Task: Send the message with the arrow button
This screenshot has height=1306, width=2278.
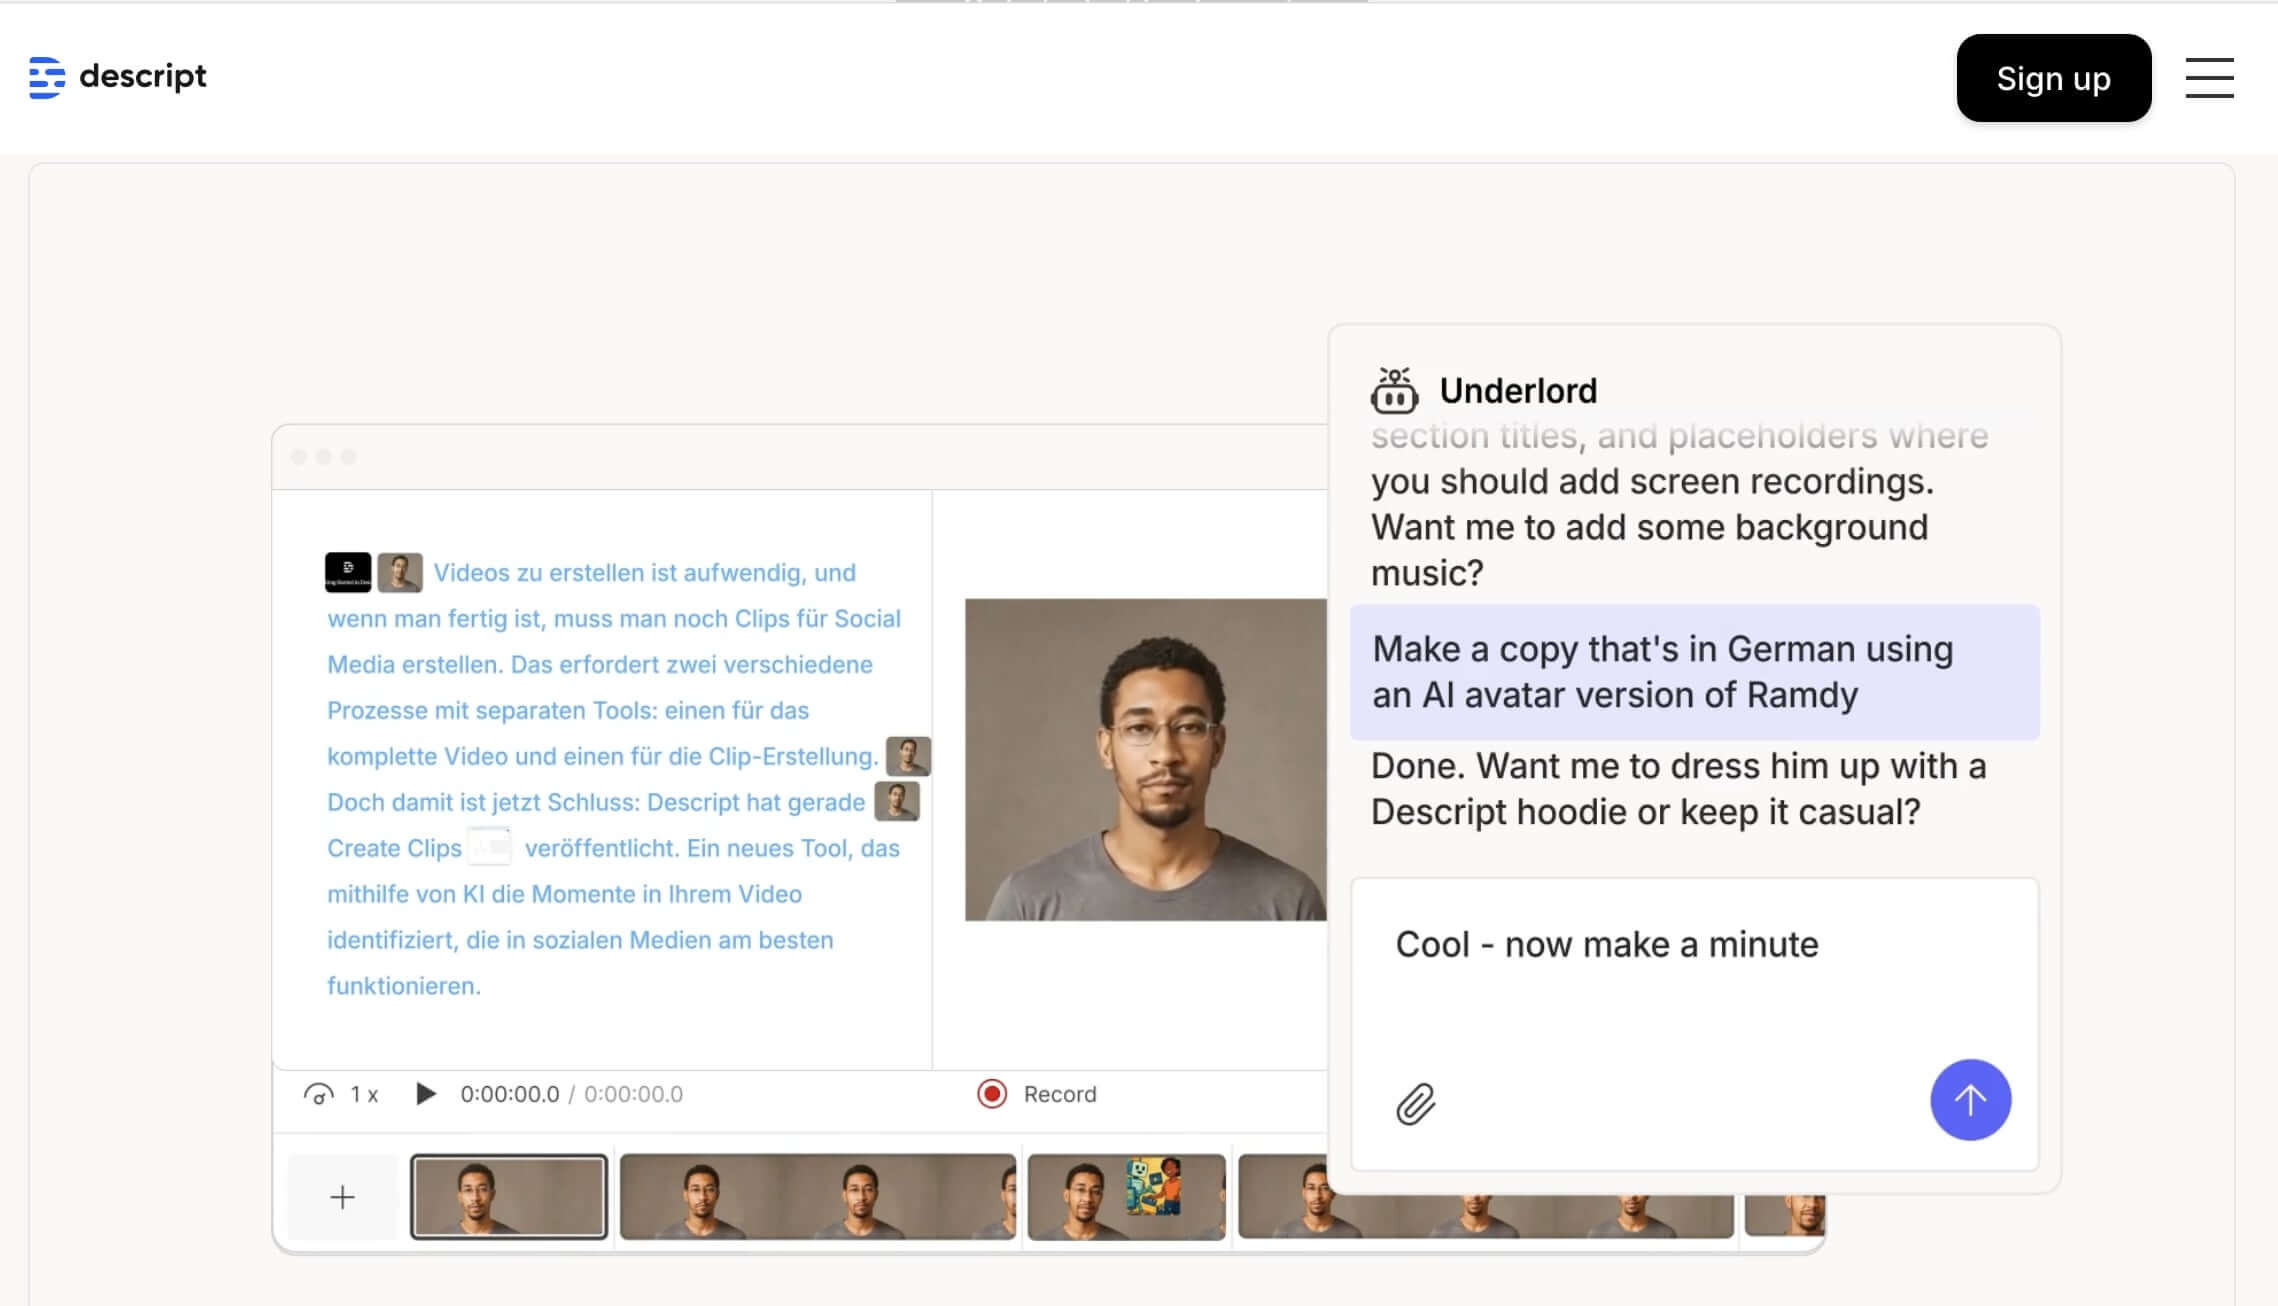Action: coord(1970,1099)
